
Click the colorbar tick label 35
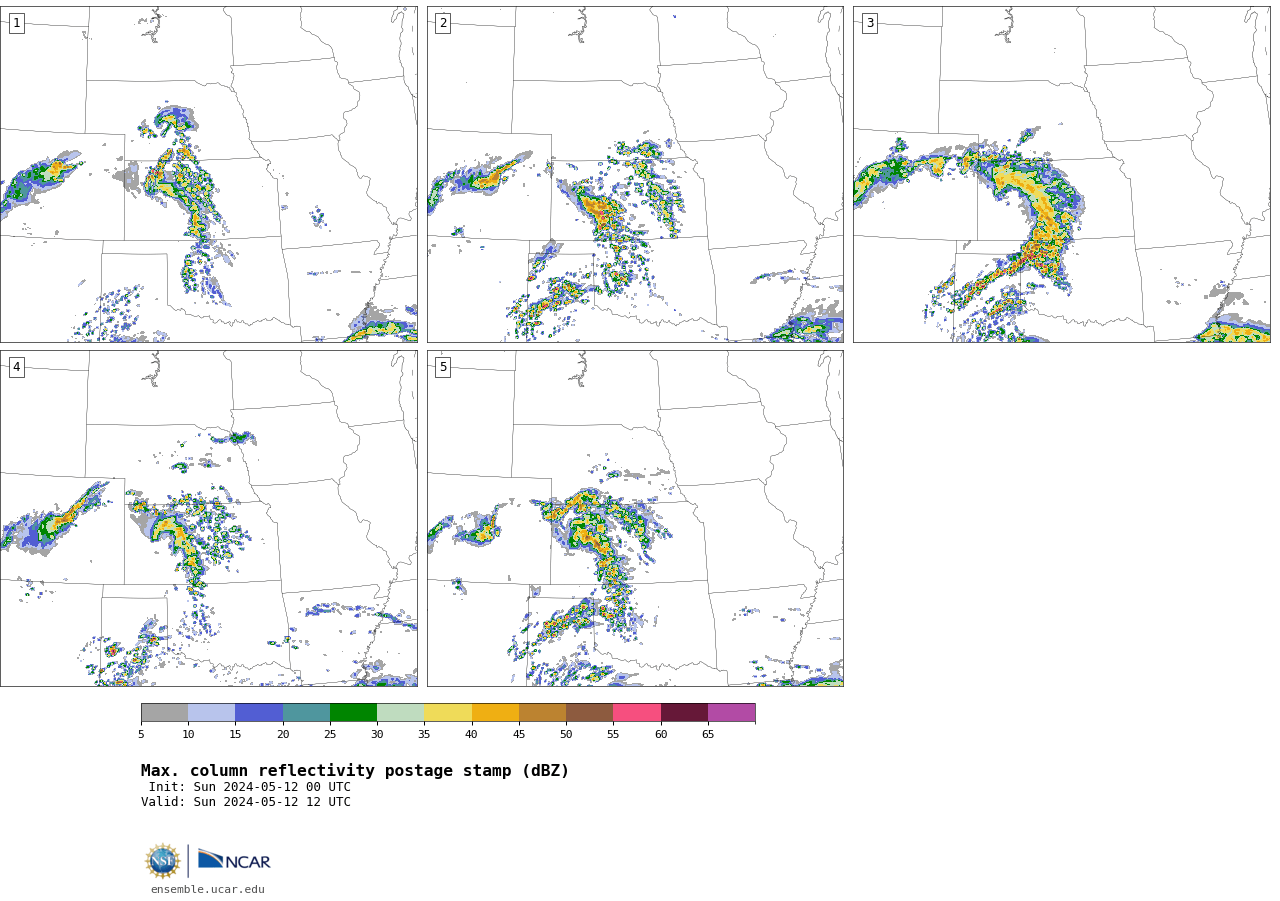pyautogui.click(x=424, y=734)
